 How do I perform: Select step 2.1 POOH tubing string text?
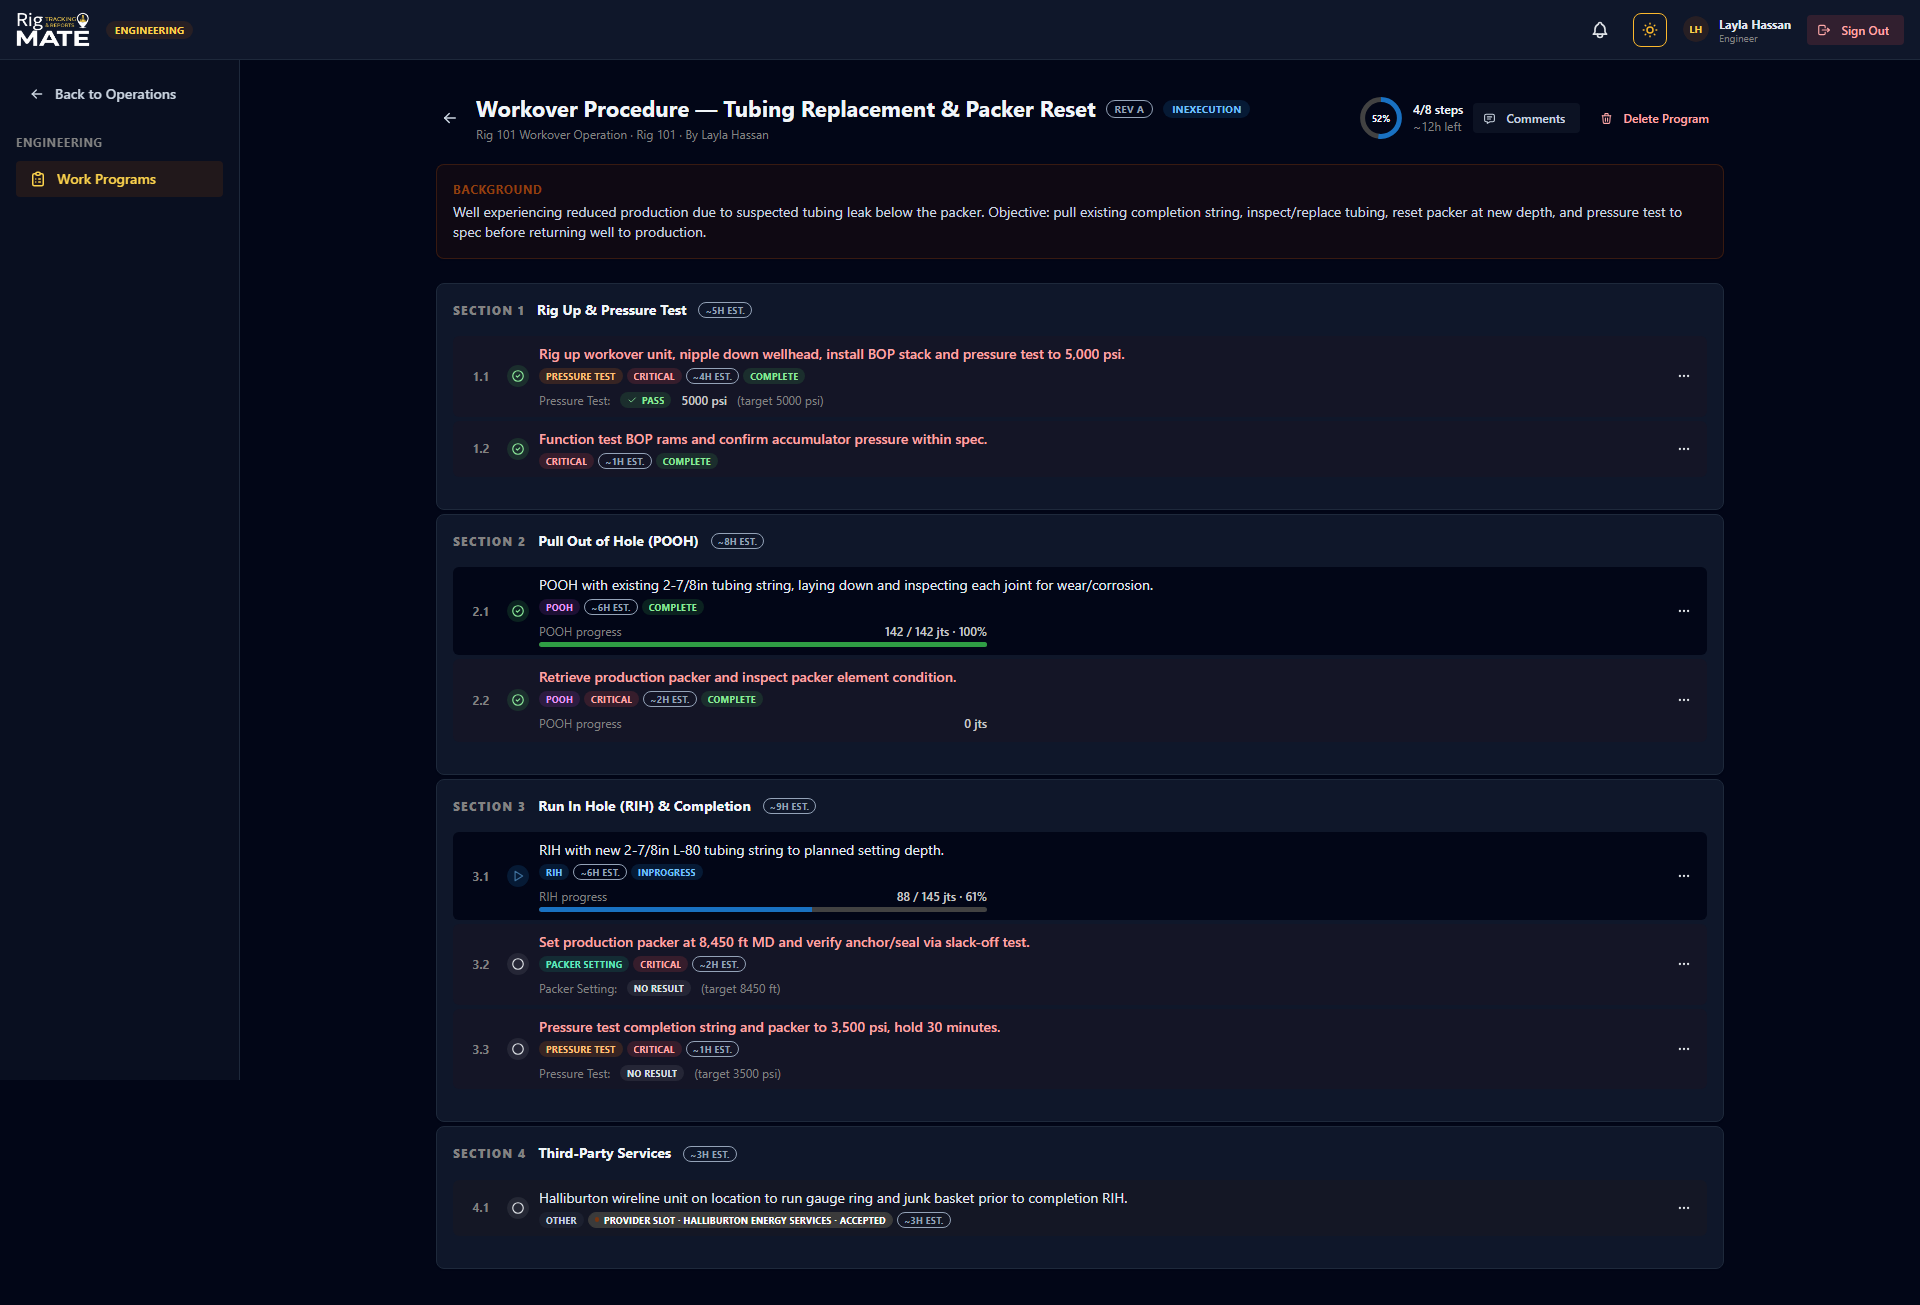846,585
